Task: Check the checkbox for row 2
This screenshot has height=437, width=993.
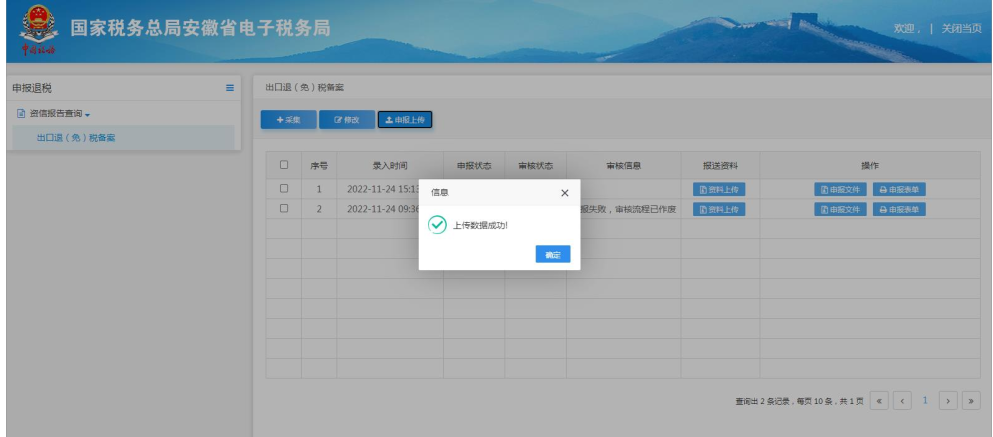Action: (284, 208)
